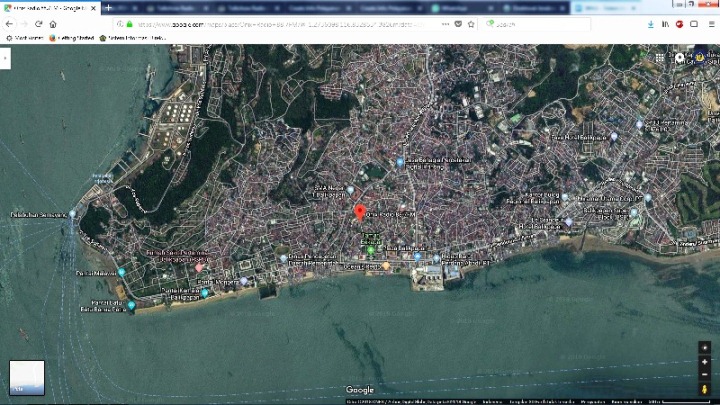Switch map view using the layer thumbnail

click(x=27, y=377)
